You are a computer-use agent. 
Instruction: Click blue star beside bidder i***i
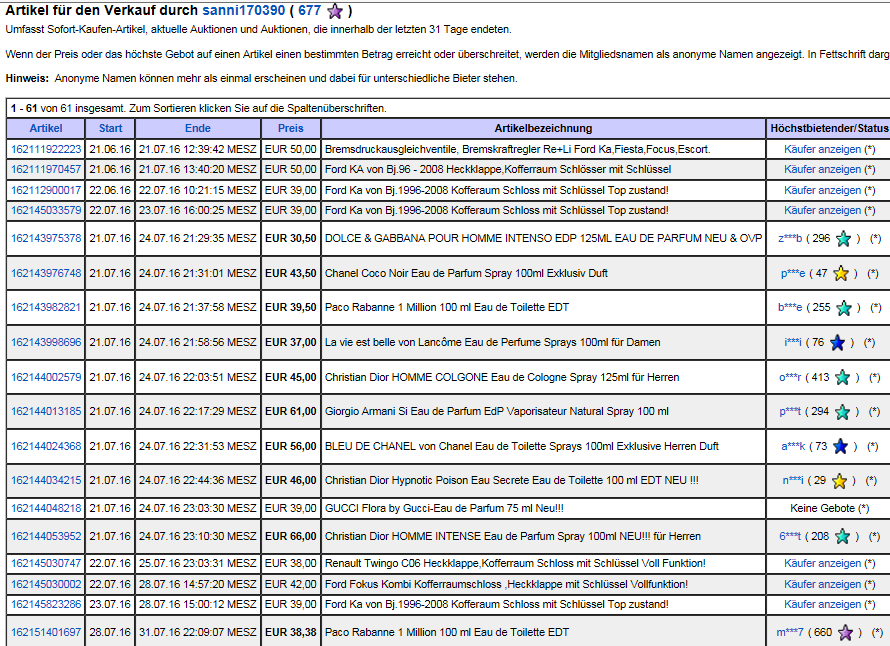pyautogui.click(x=837, y=342)
